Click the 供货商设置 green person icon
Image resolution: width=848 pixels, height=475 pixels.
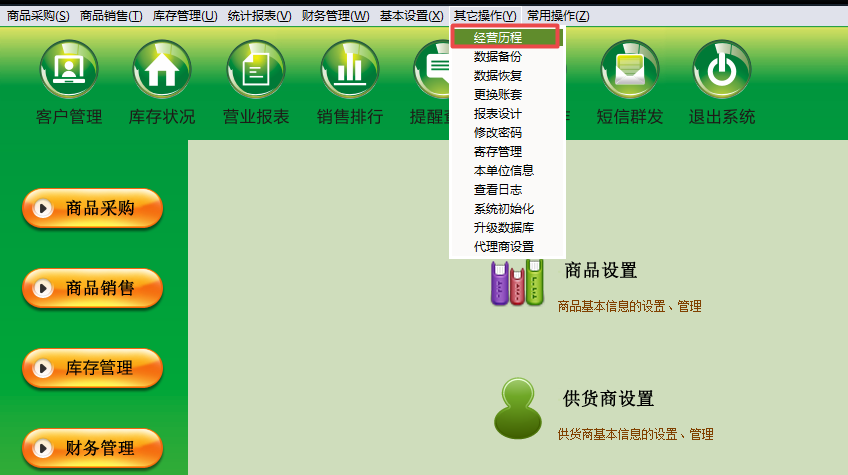point(518,409)
